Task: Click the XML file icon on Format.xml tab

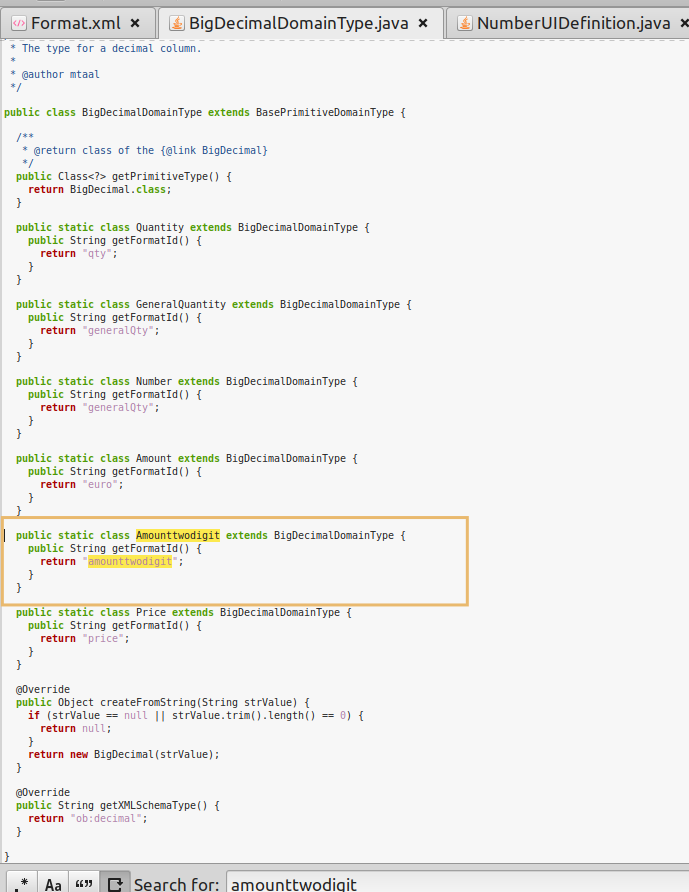Action: [19, 22]
